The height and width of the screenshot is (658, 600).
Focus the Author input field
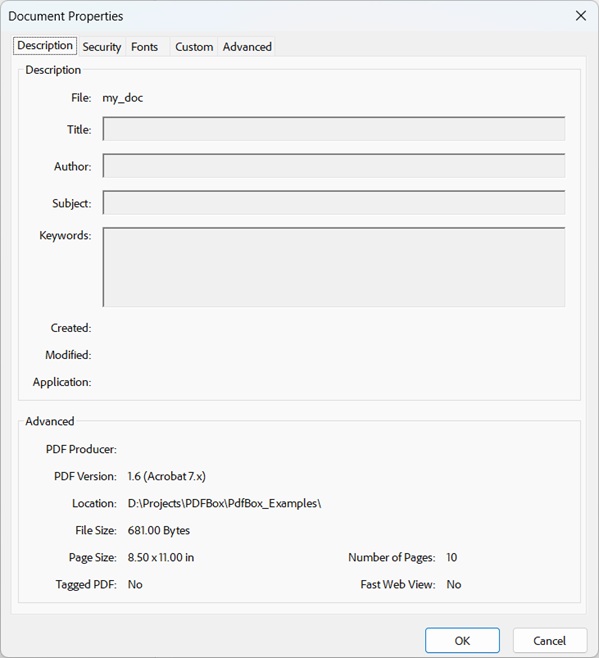click(x=333, y=166)
